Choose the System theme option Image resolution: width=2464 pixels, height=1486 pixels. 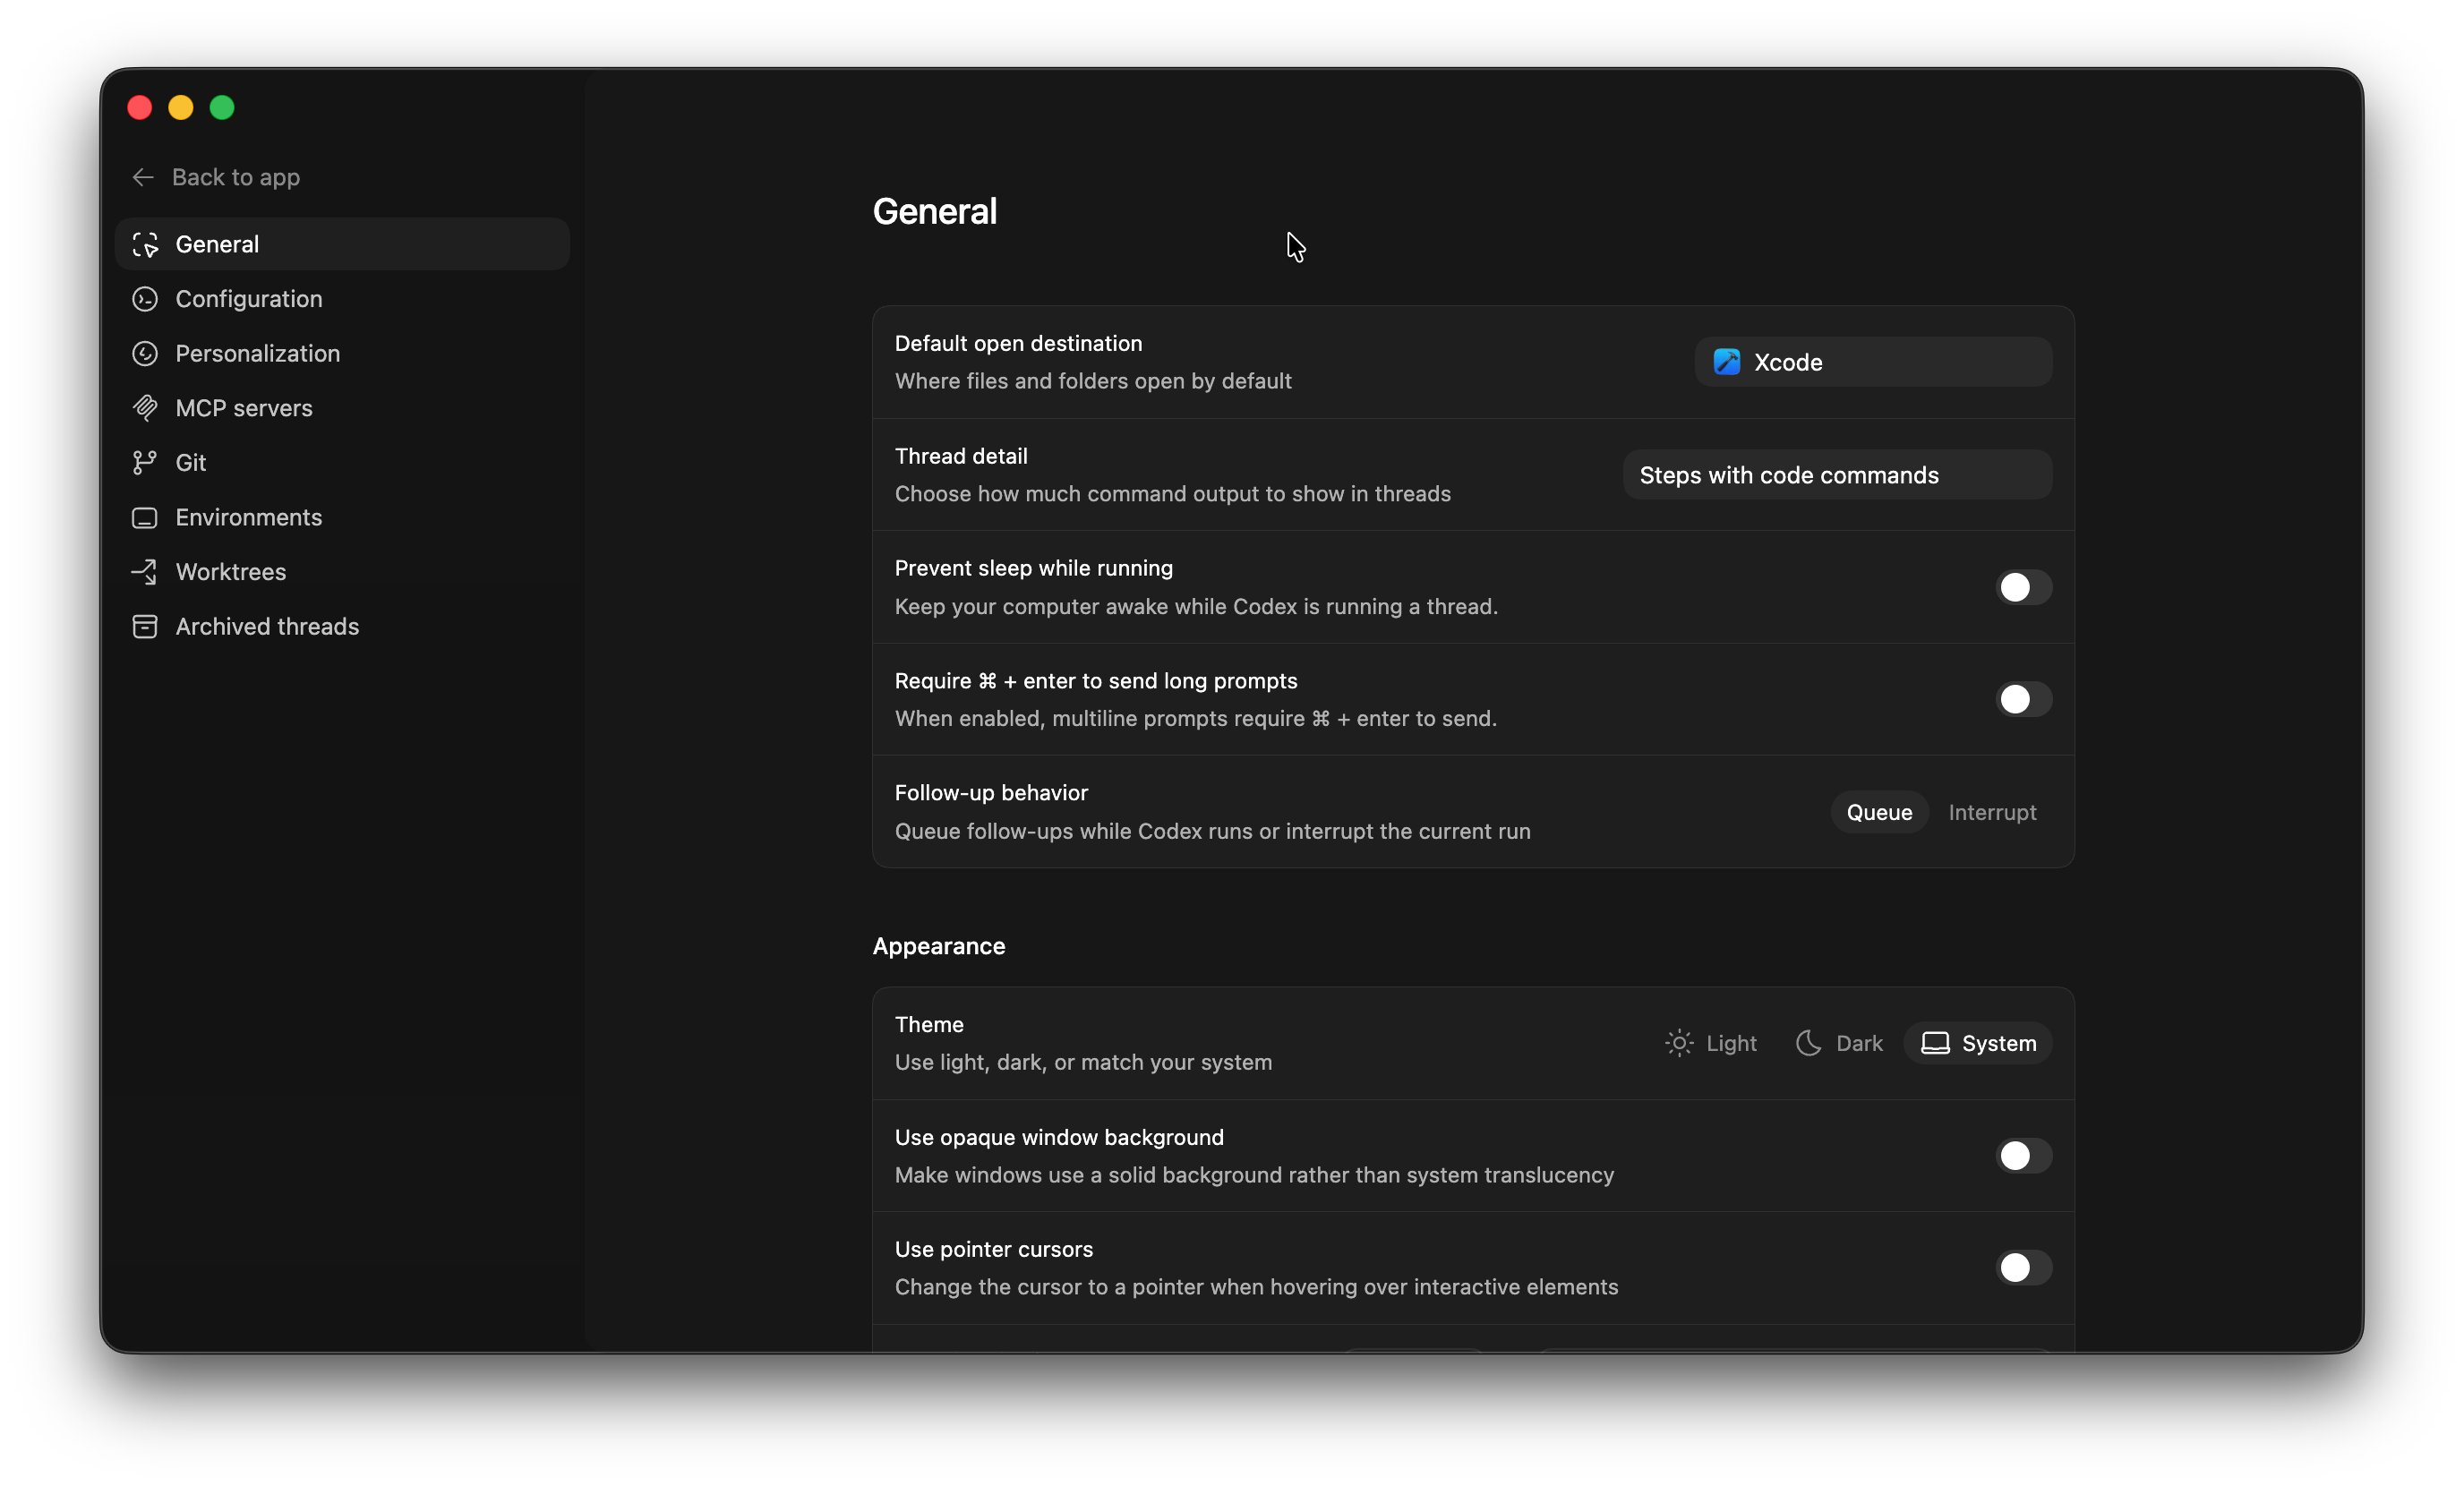(x=1978, y=1043)
